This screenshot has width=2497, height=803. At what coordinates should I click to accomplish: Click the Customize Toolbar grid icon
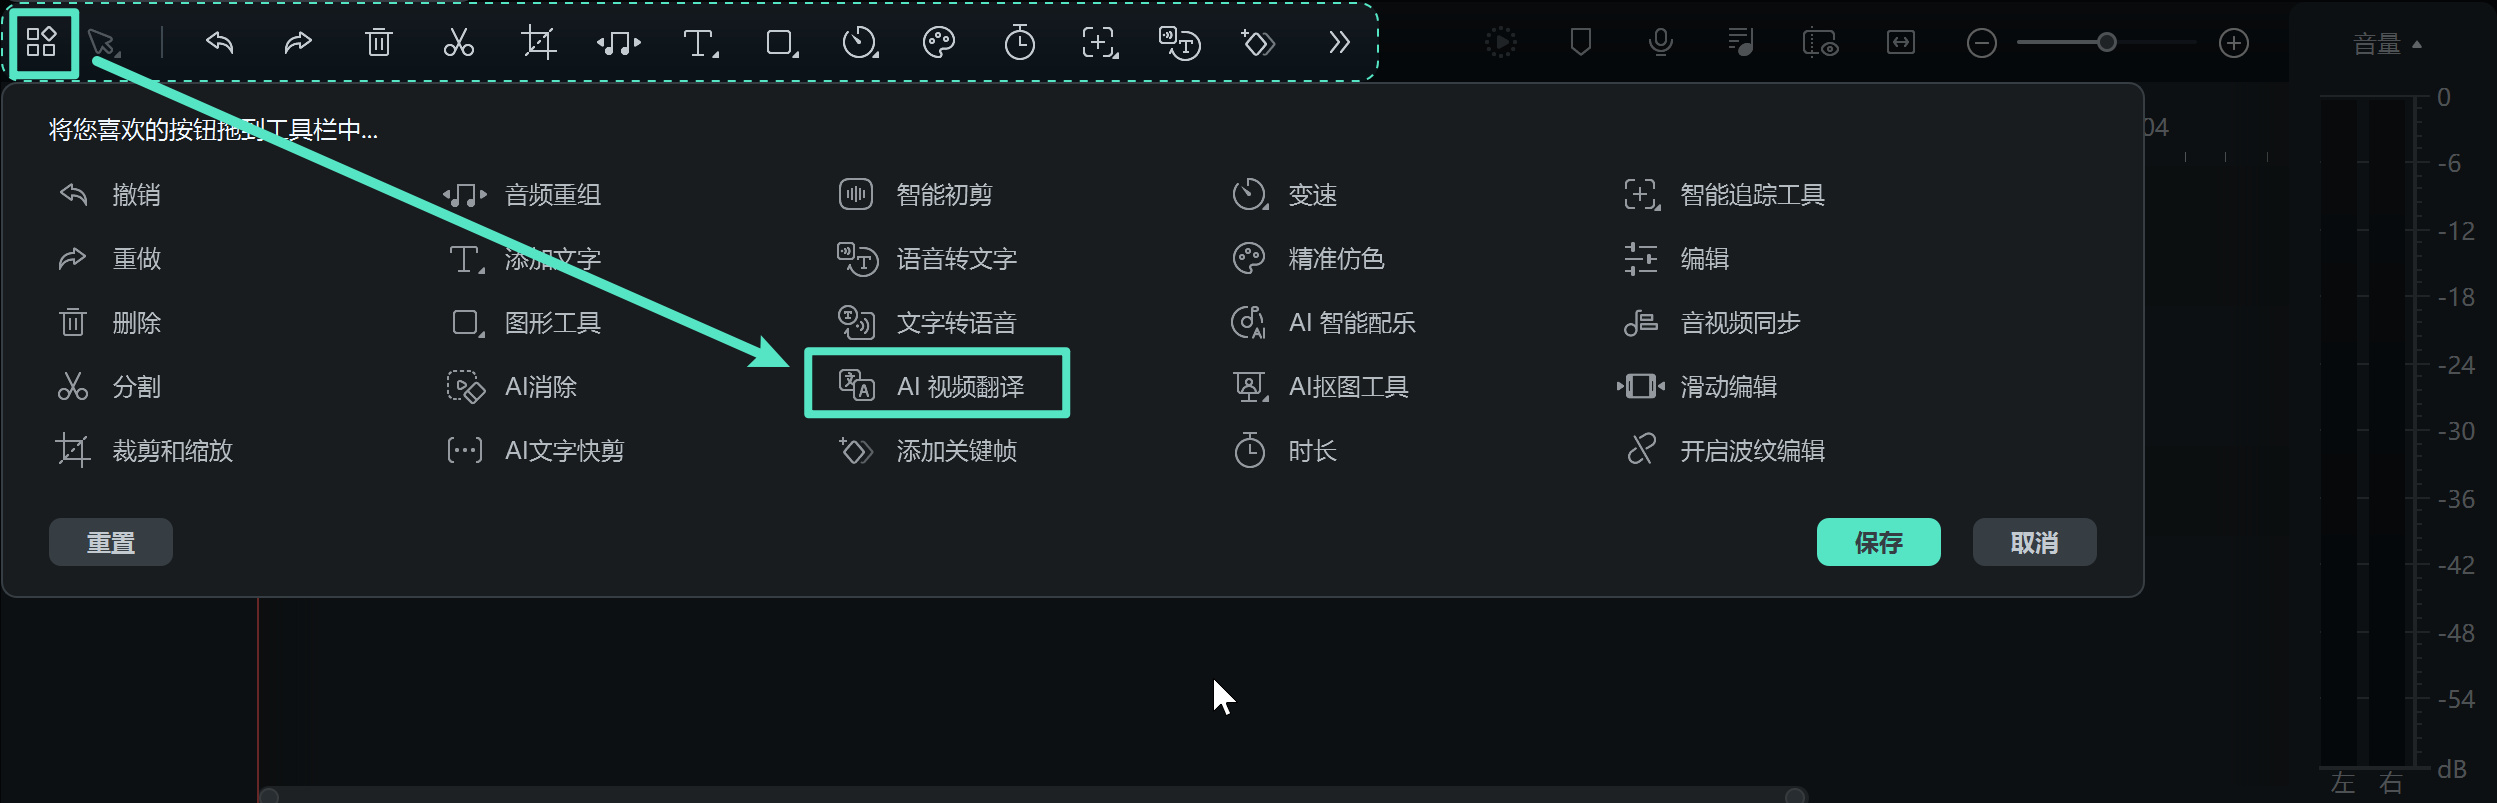(x=41, y=43)
